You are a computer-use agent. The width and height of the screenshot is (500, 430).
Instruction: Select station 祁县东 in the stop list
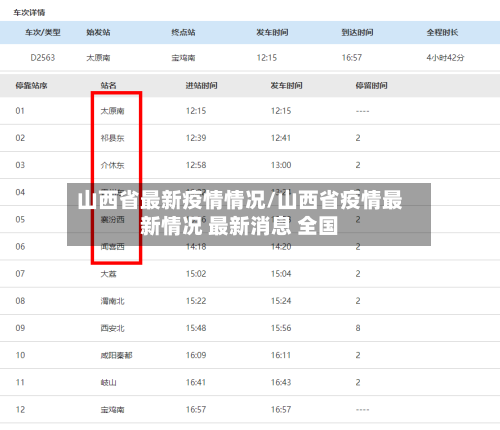(113, 138)
